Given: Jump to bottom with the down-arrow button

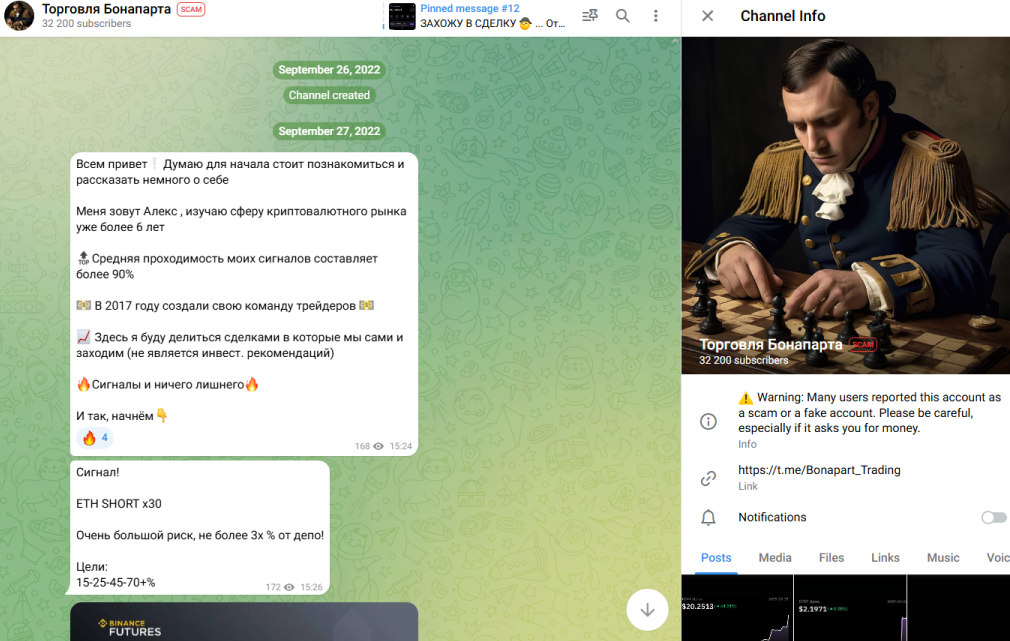Looking at the screenshot, I should pos(647,609).
